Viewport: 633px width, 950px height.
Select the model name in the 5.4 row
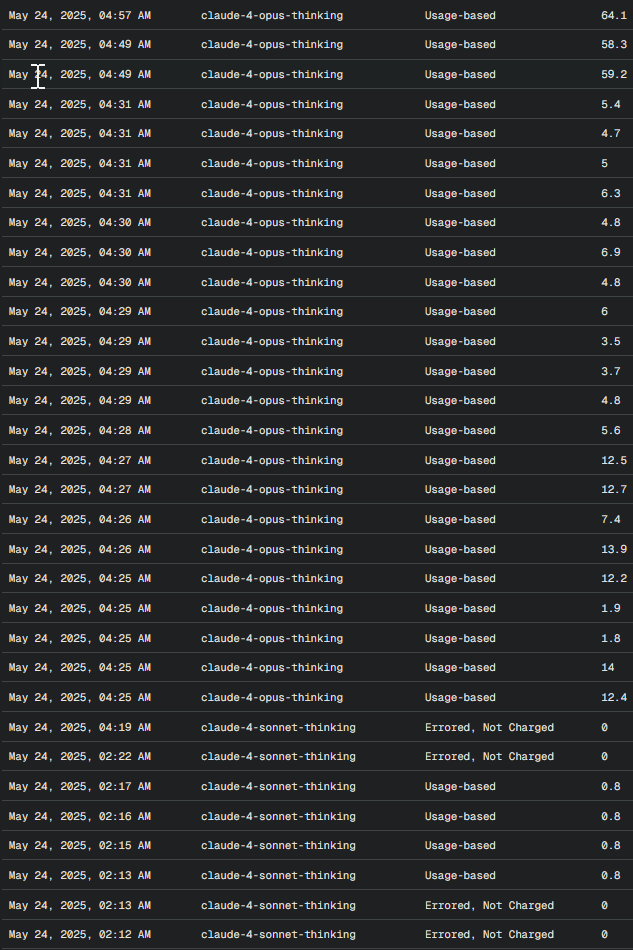point(272,104)
